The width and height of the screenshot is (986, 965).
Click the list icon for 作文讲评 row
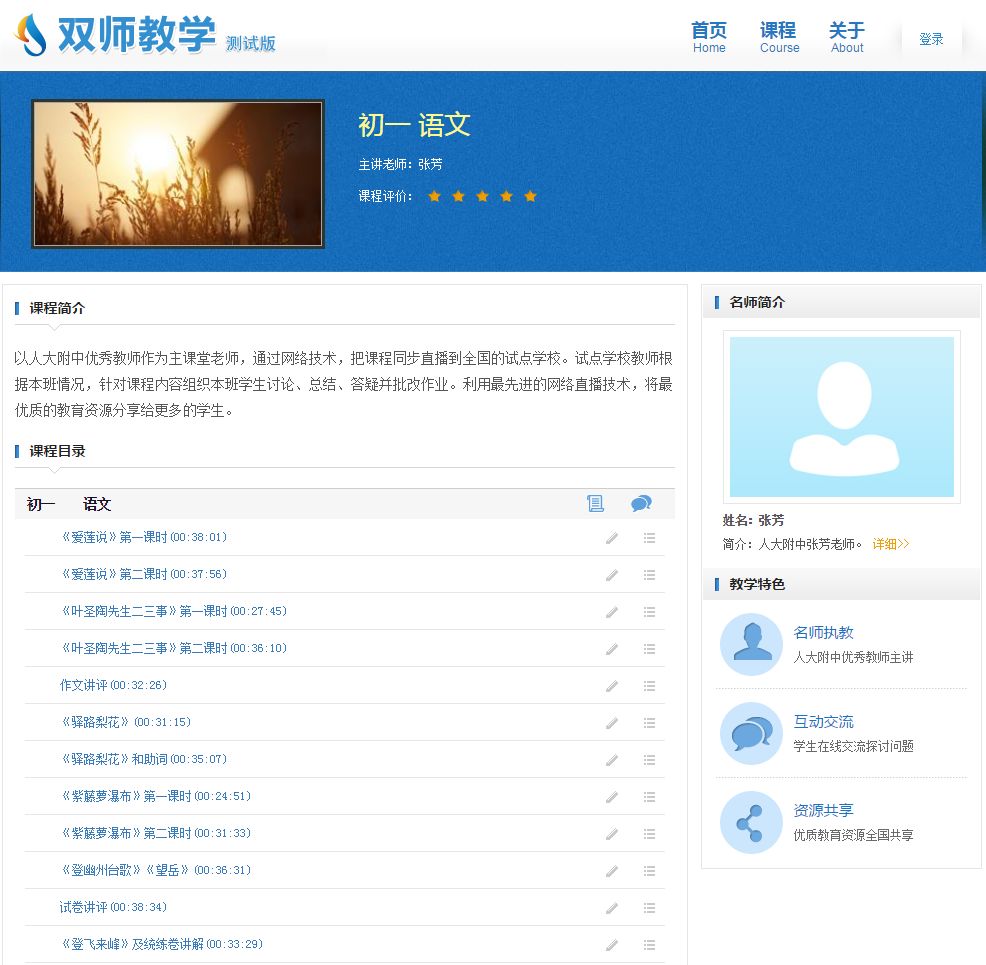coord(650,686)
